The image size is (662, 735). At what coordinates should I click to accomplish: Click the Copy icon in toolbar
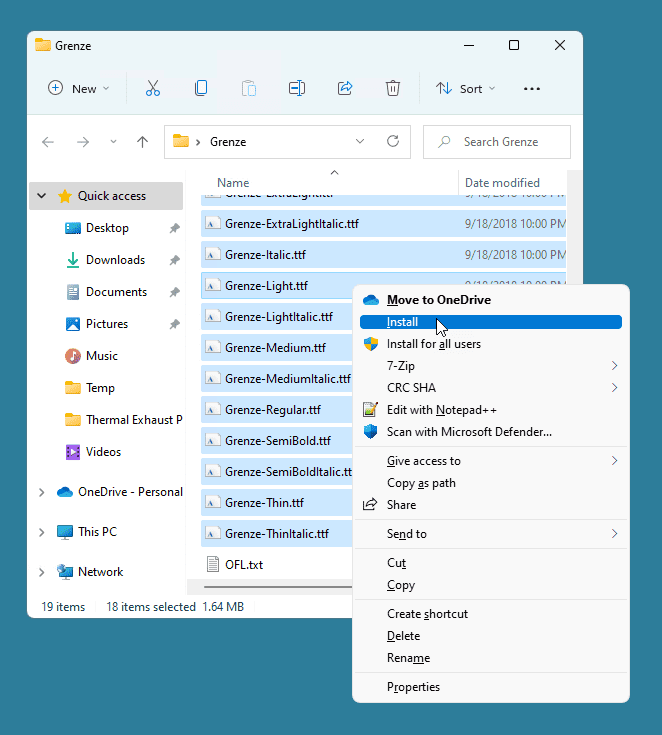tap(201, 88)
